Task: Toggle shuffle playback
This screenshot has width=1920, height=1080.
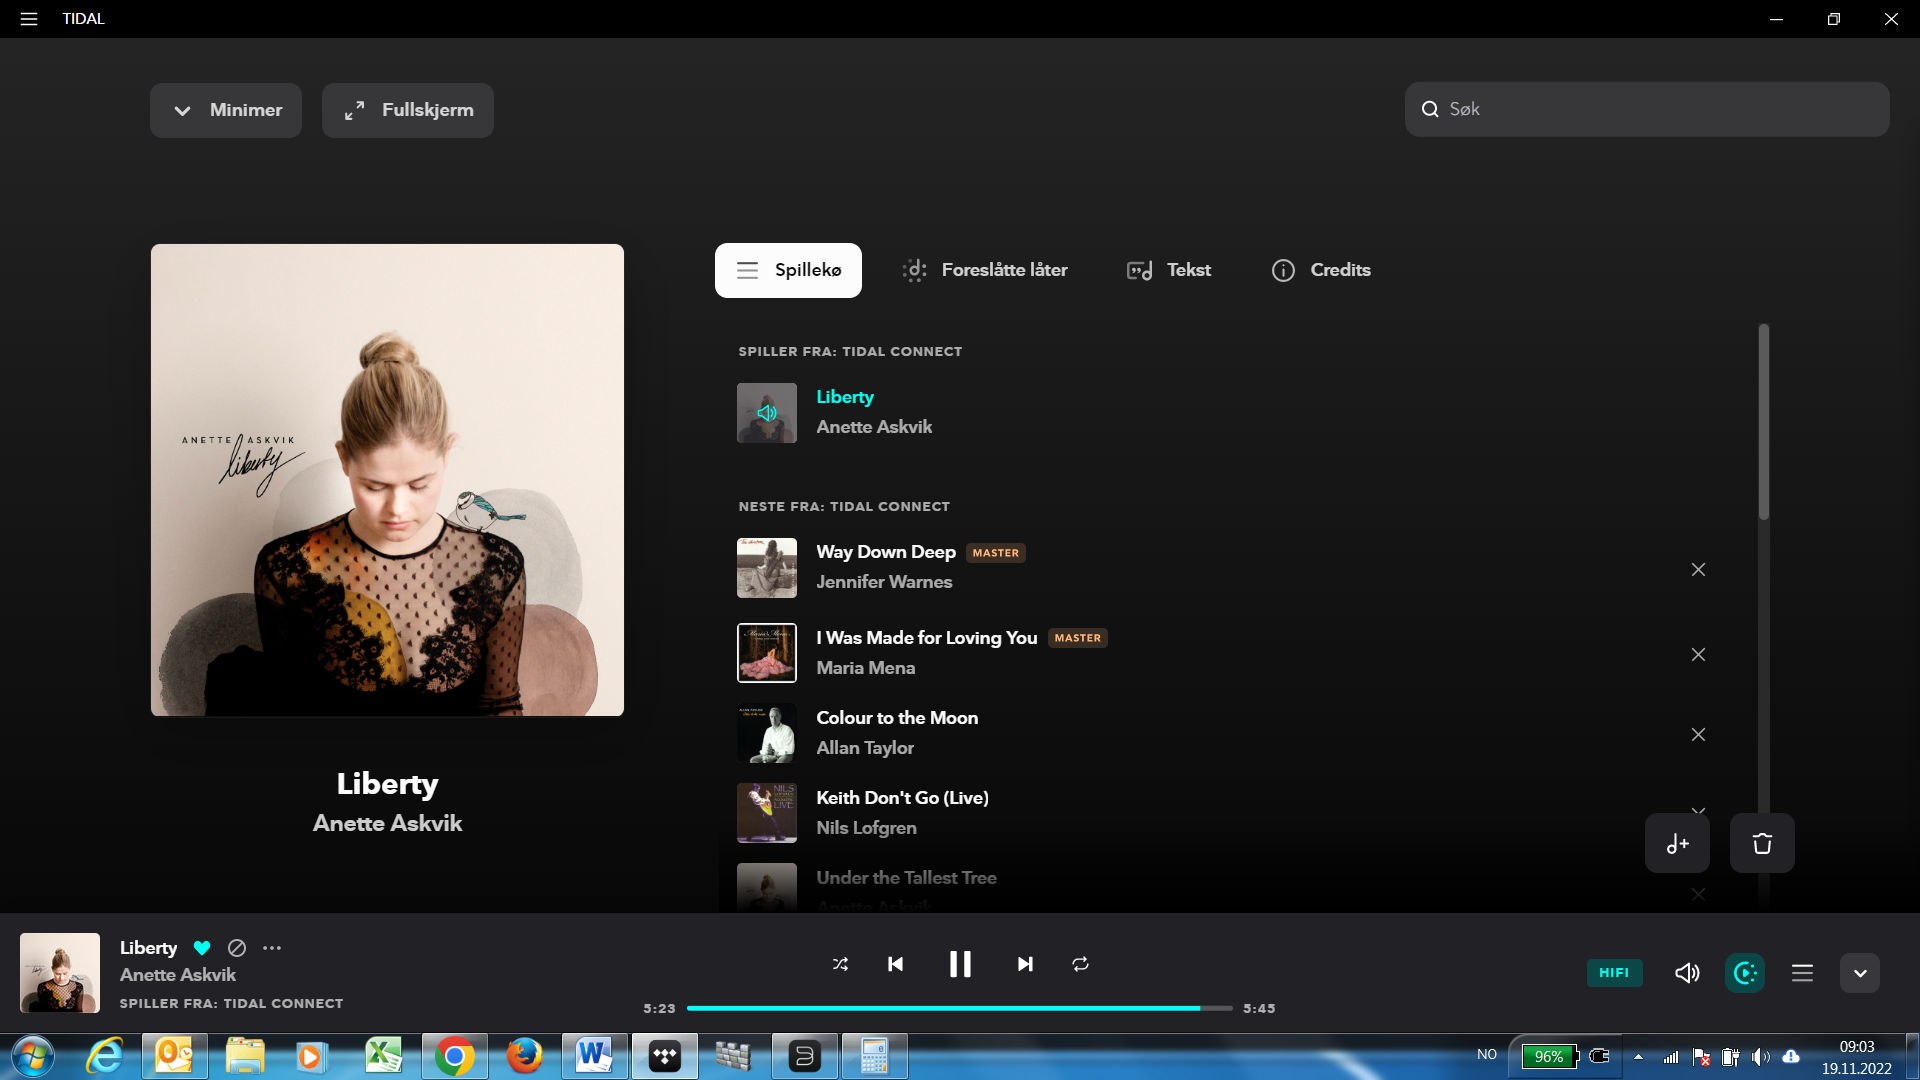Action: (840, 964)
